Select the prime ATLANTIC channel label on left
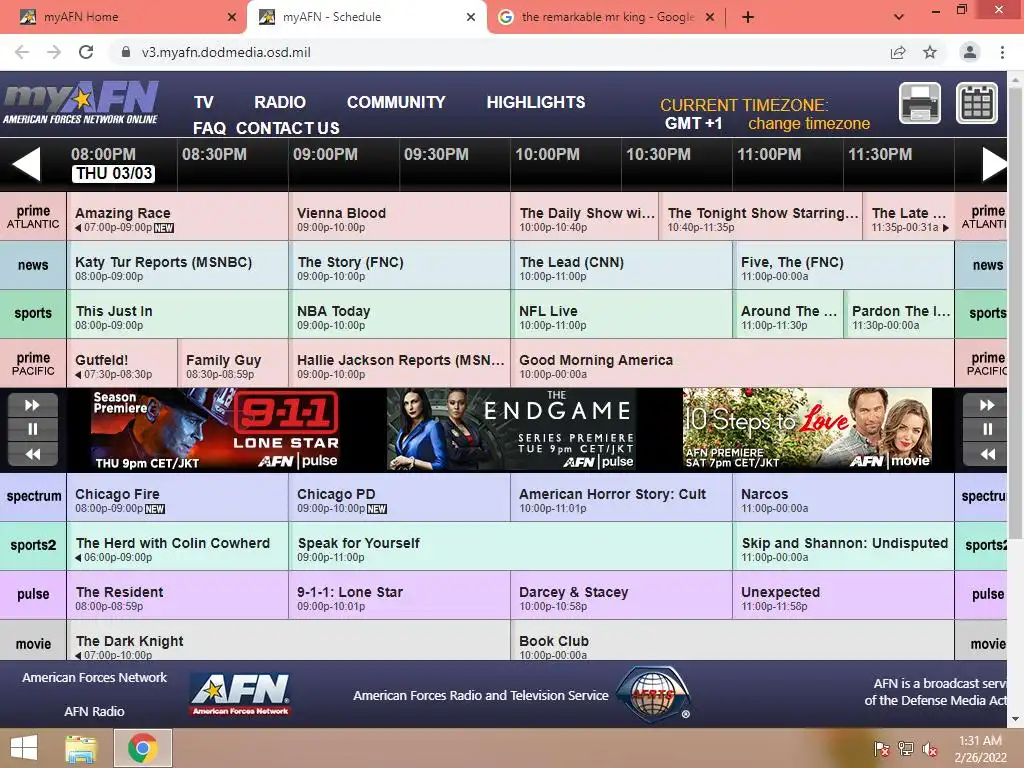Screen dimensions: 1024x768 [33, 216]
